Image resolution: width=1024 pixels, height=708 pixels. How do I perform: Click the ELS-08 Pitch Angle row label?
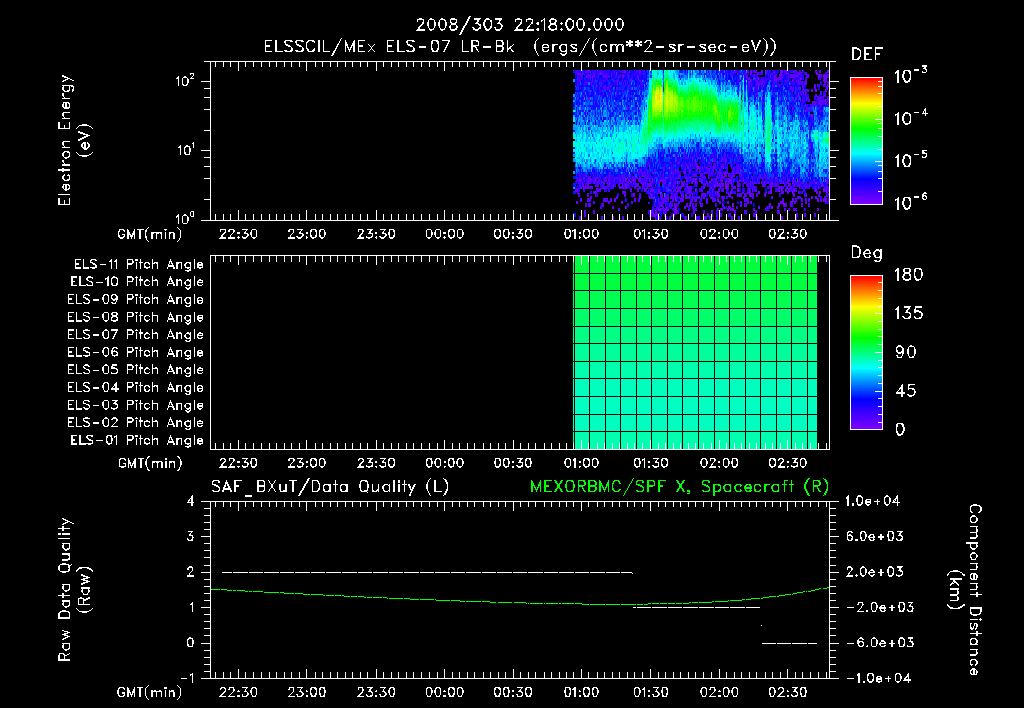[x=135, y=317]
